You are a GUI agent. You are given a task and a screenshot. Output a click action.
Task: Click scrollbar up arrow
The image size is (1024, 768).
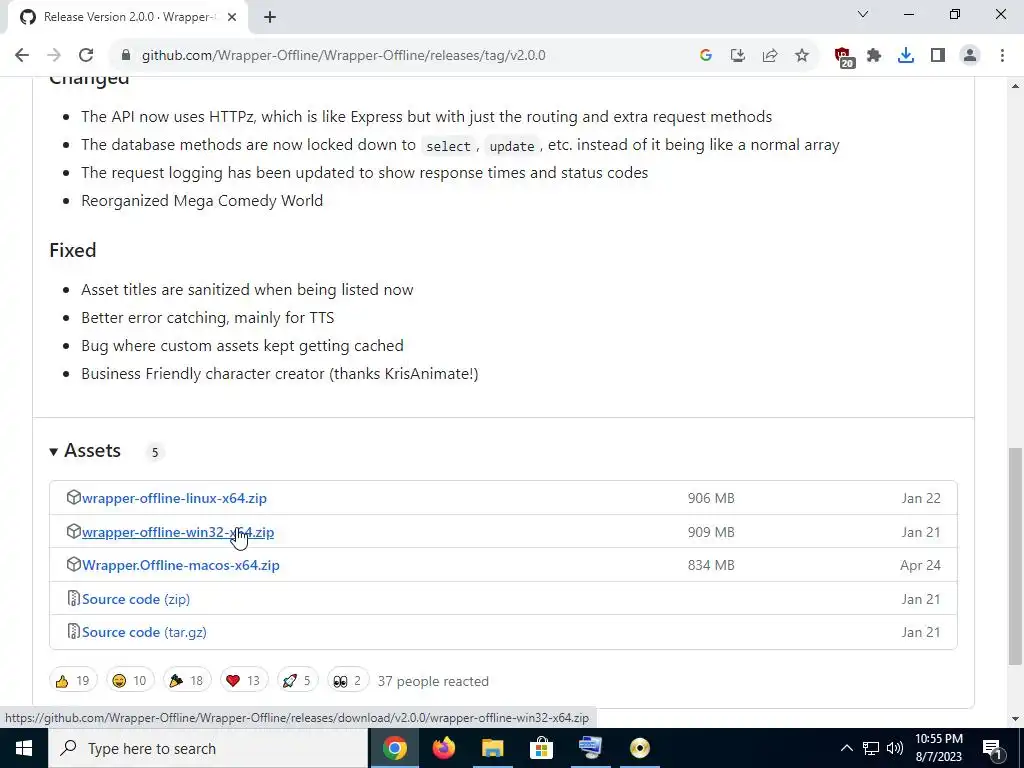click(x=1015, y=86)
